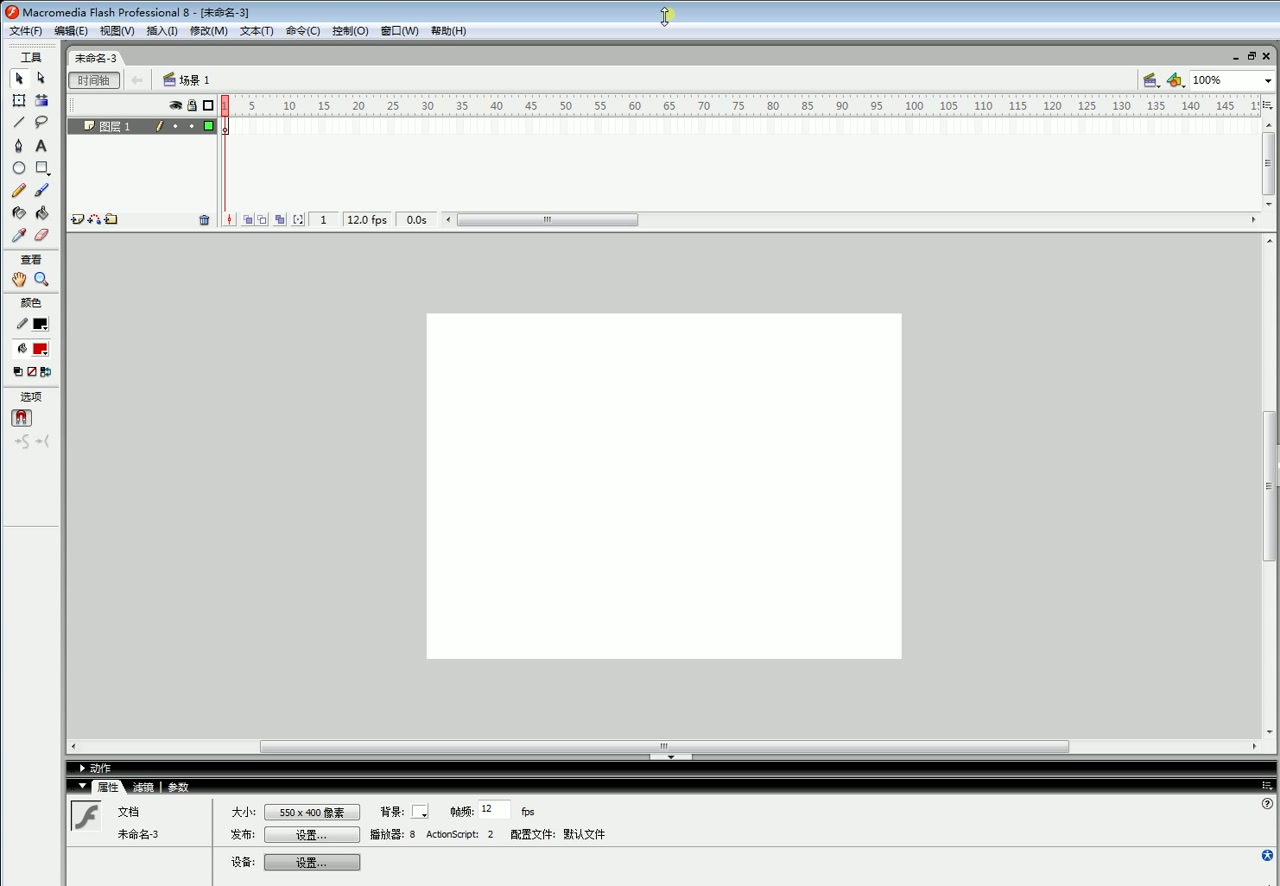The height and width of the screenshot is (886, 1280).
Task: Toggle lock all layers padlock icon
Action: 192,105
